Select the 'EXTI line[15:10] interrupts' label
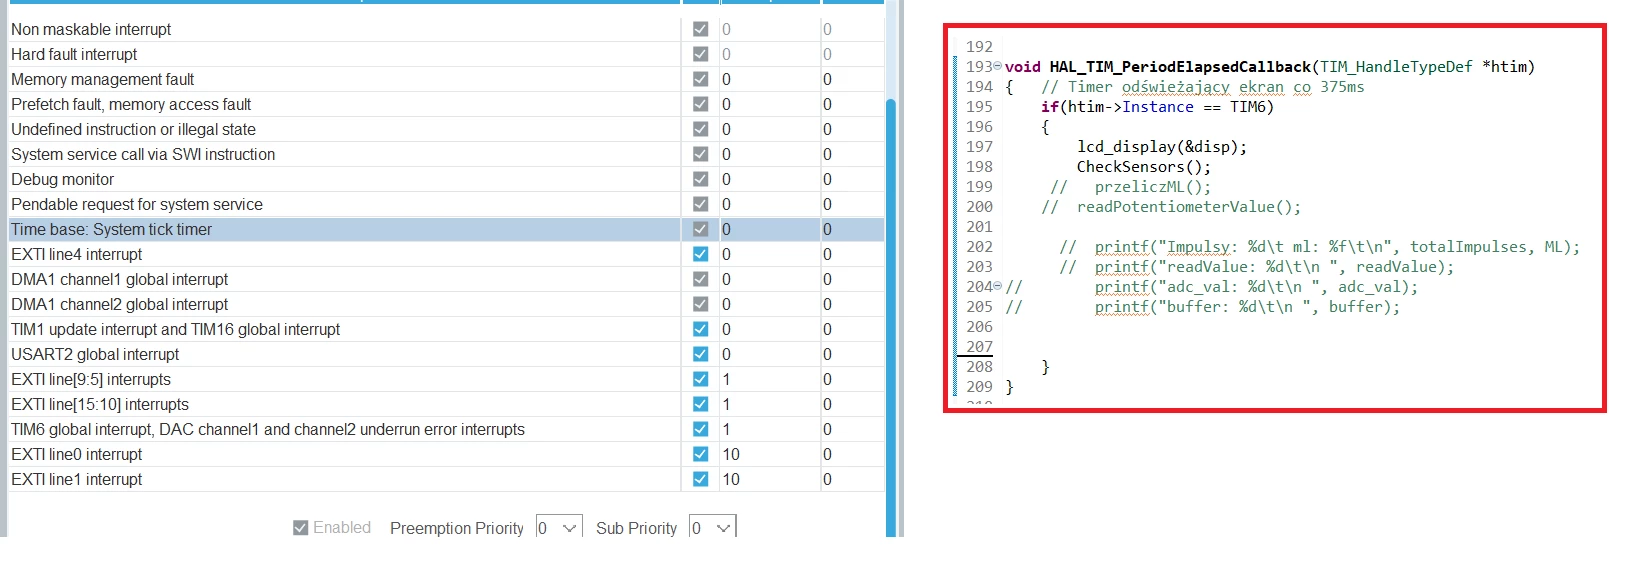1642x564 pixels. point(100,404)
